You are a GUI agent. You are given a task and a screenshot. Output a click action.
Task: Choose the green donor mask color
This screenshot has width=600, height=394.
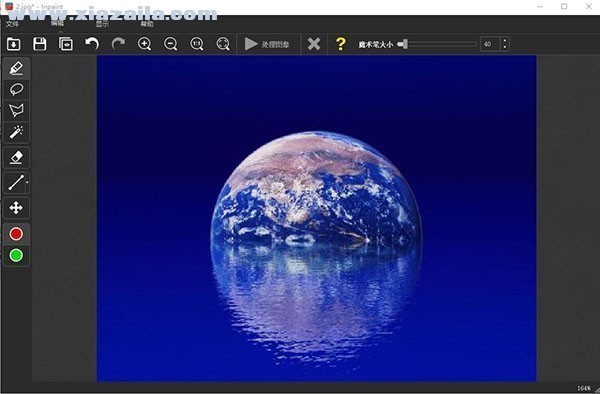coord(16,255)
